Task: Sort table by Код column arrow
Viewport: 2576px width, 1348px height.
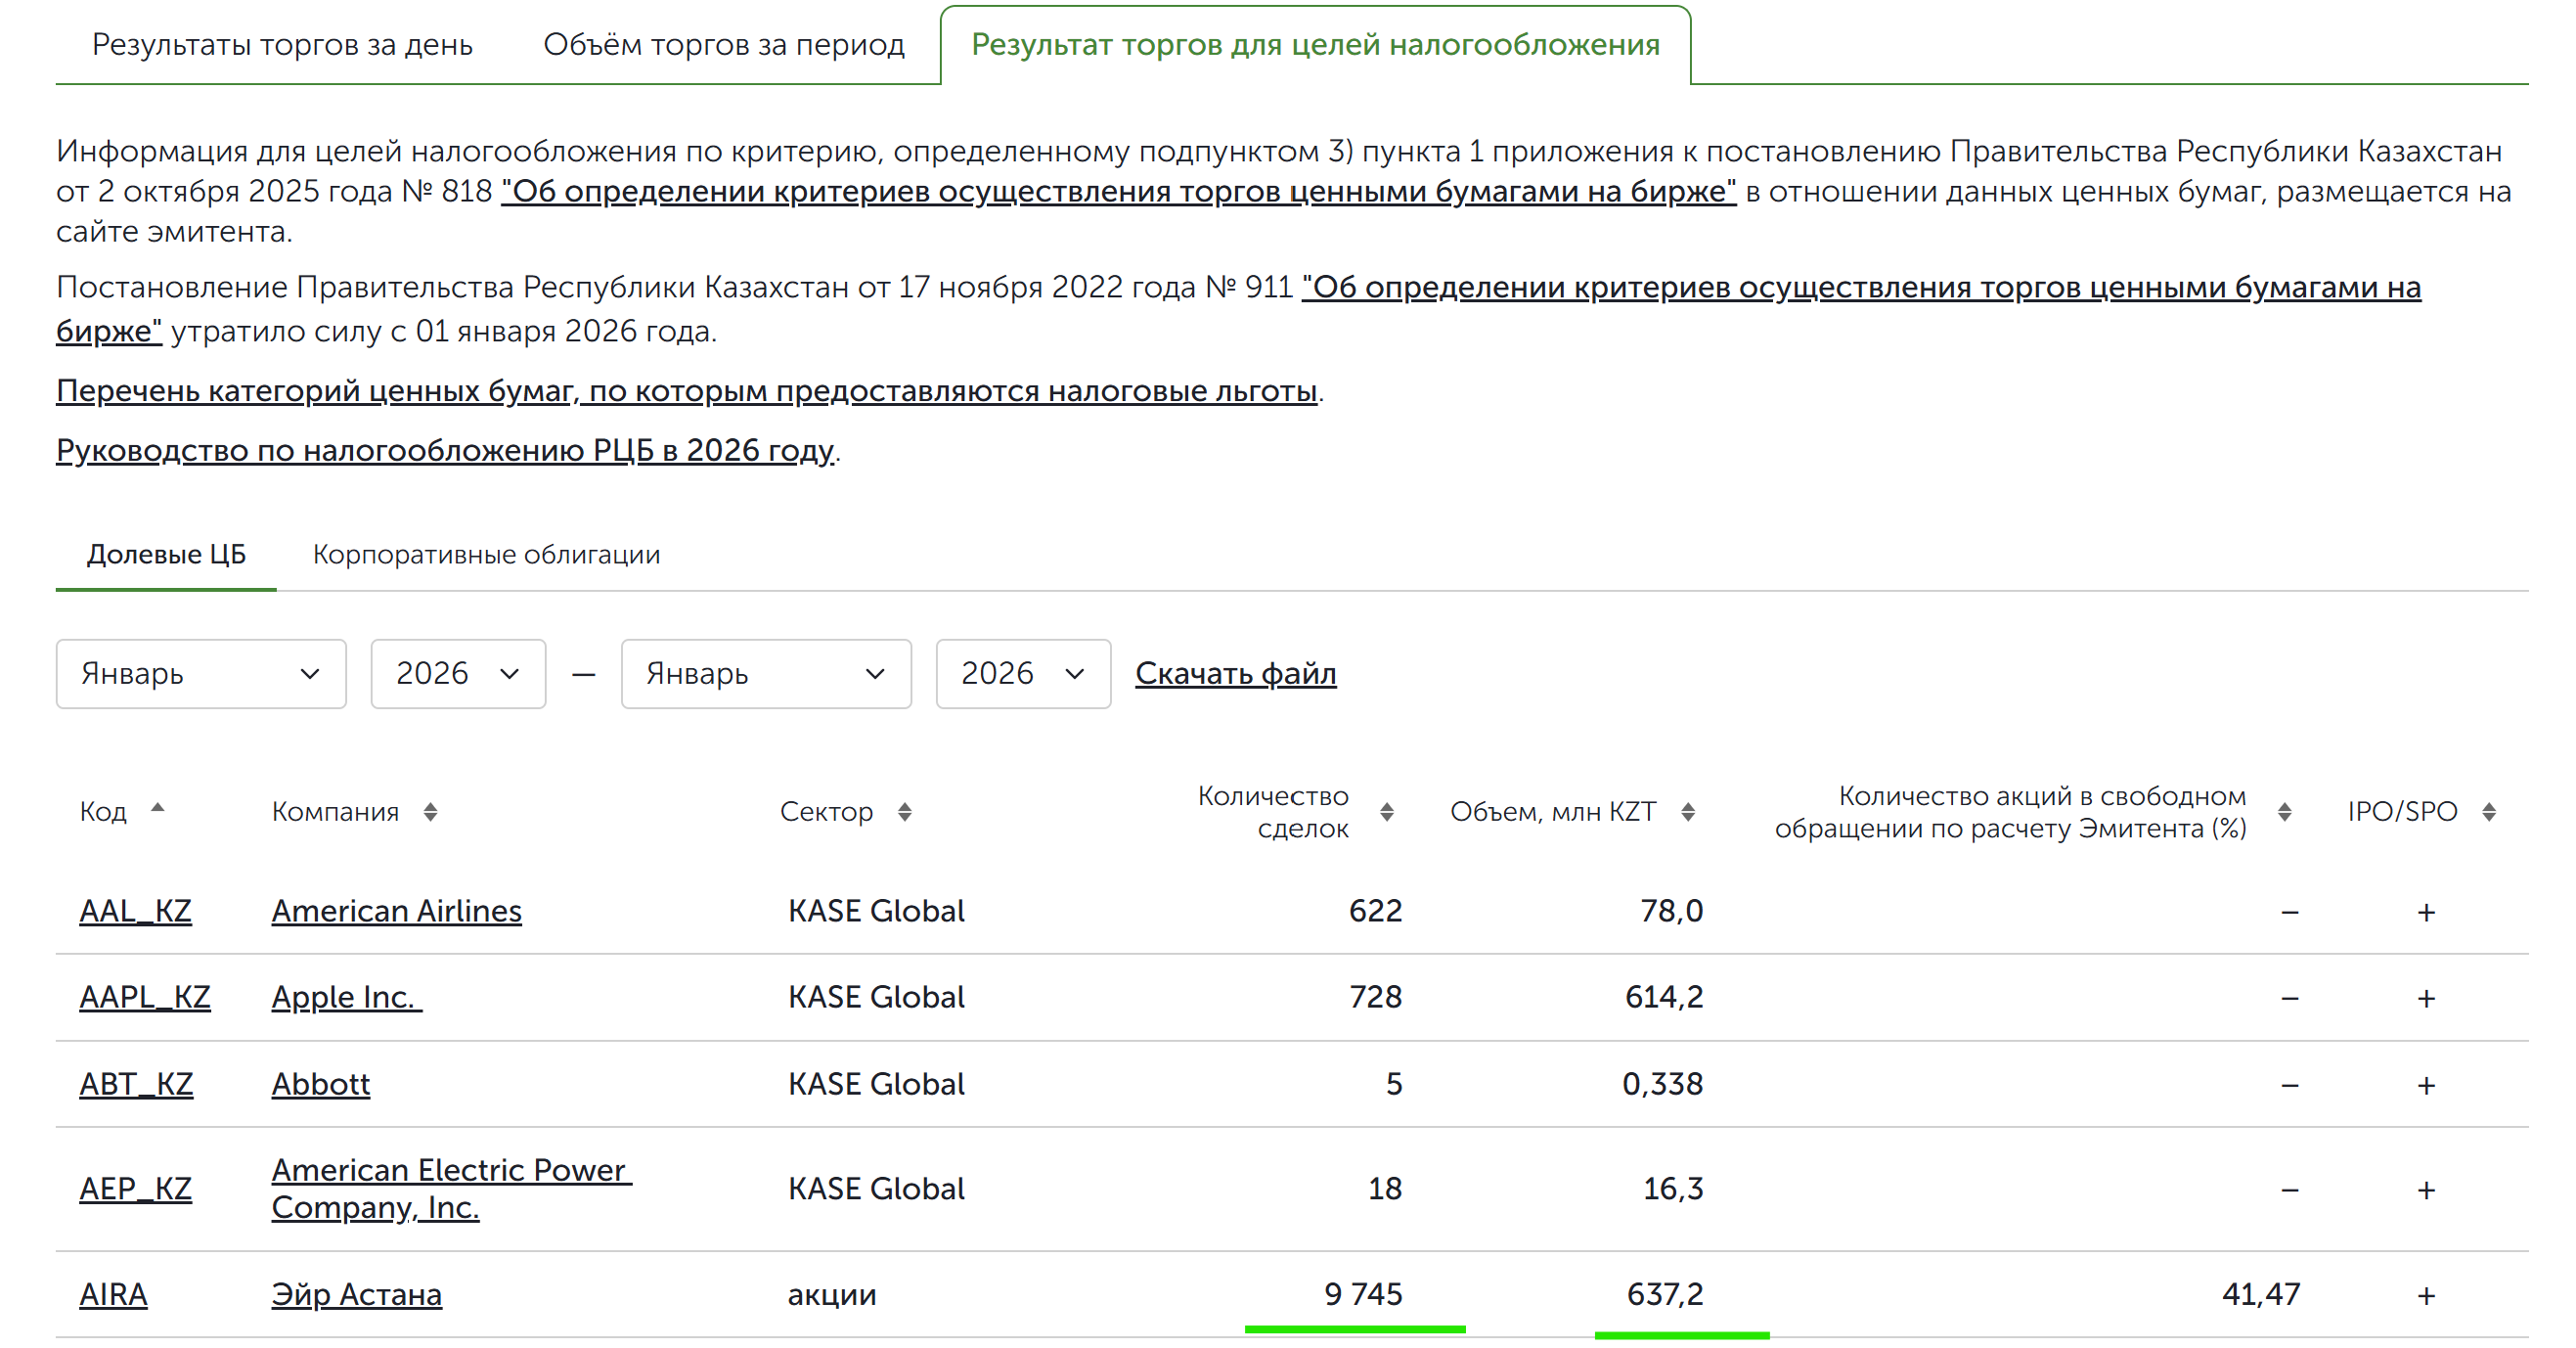Action: pyautogui.click(x=157, y=808)
